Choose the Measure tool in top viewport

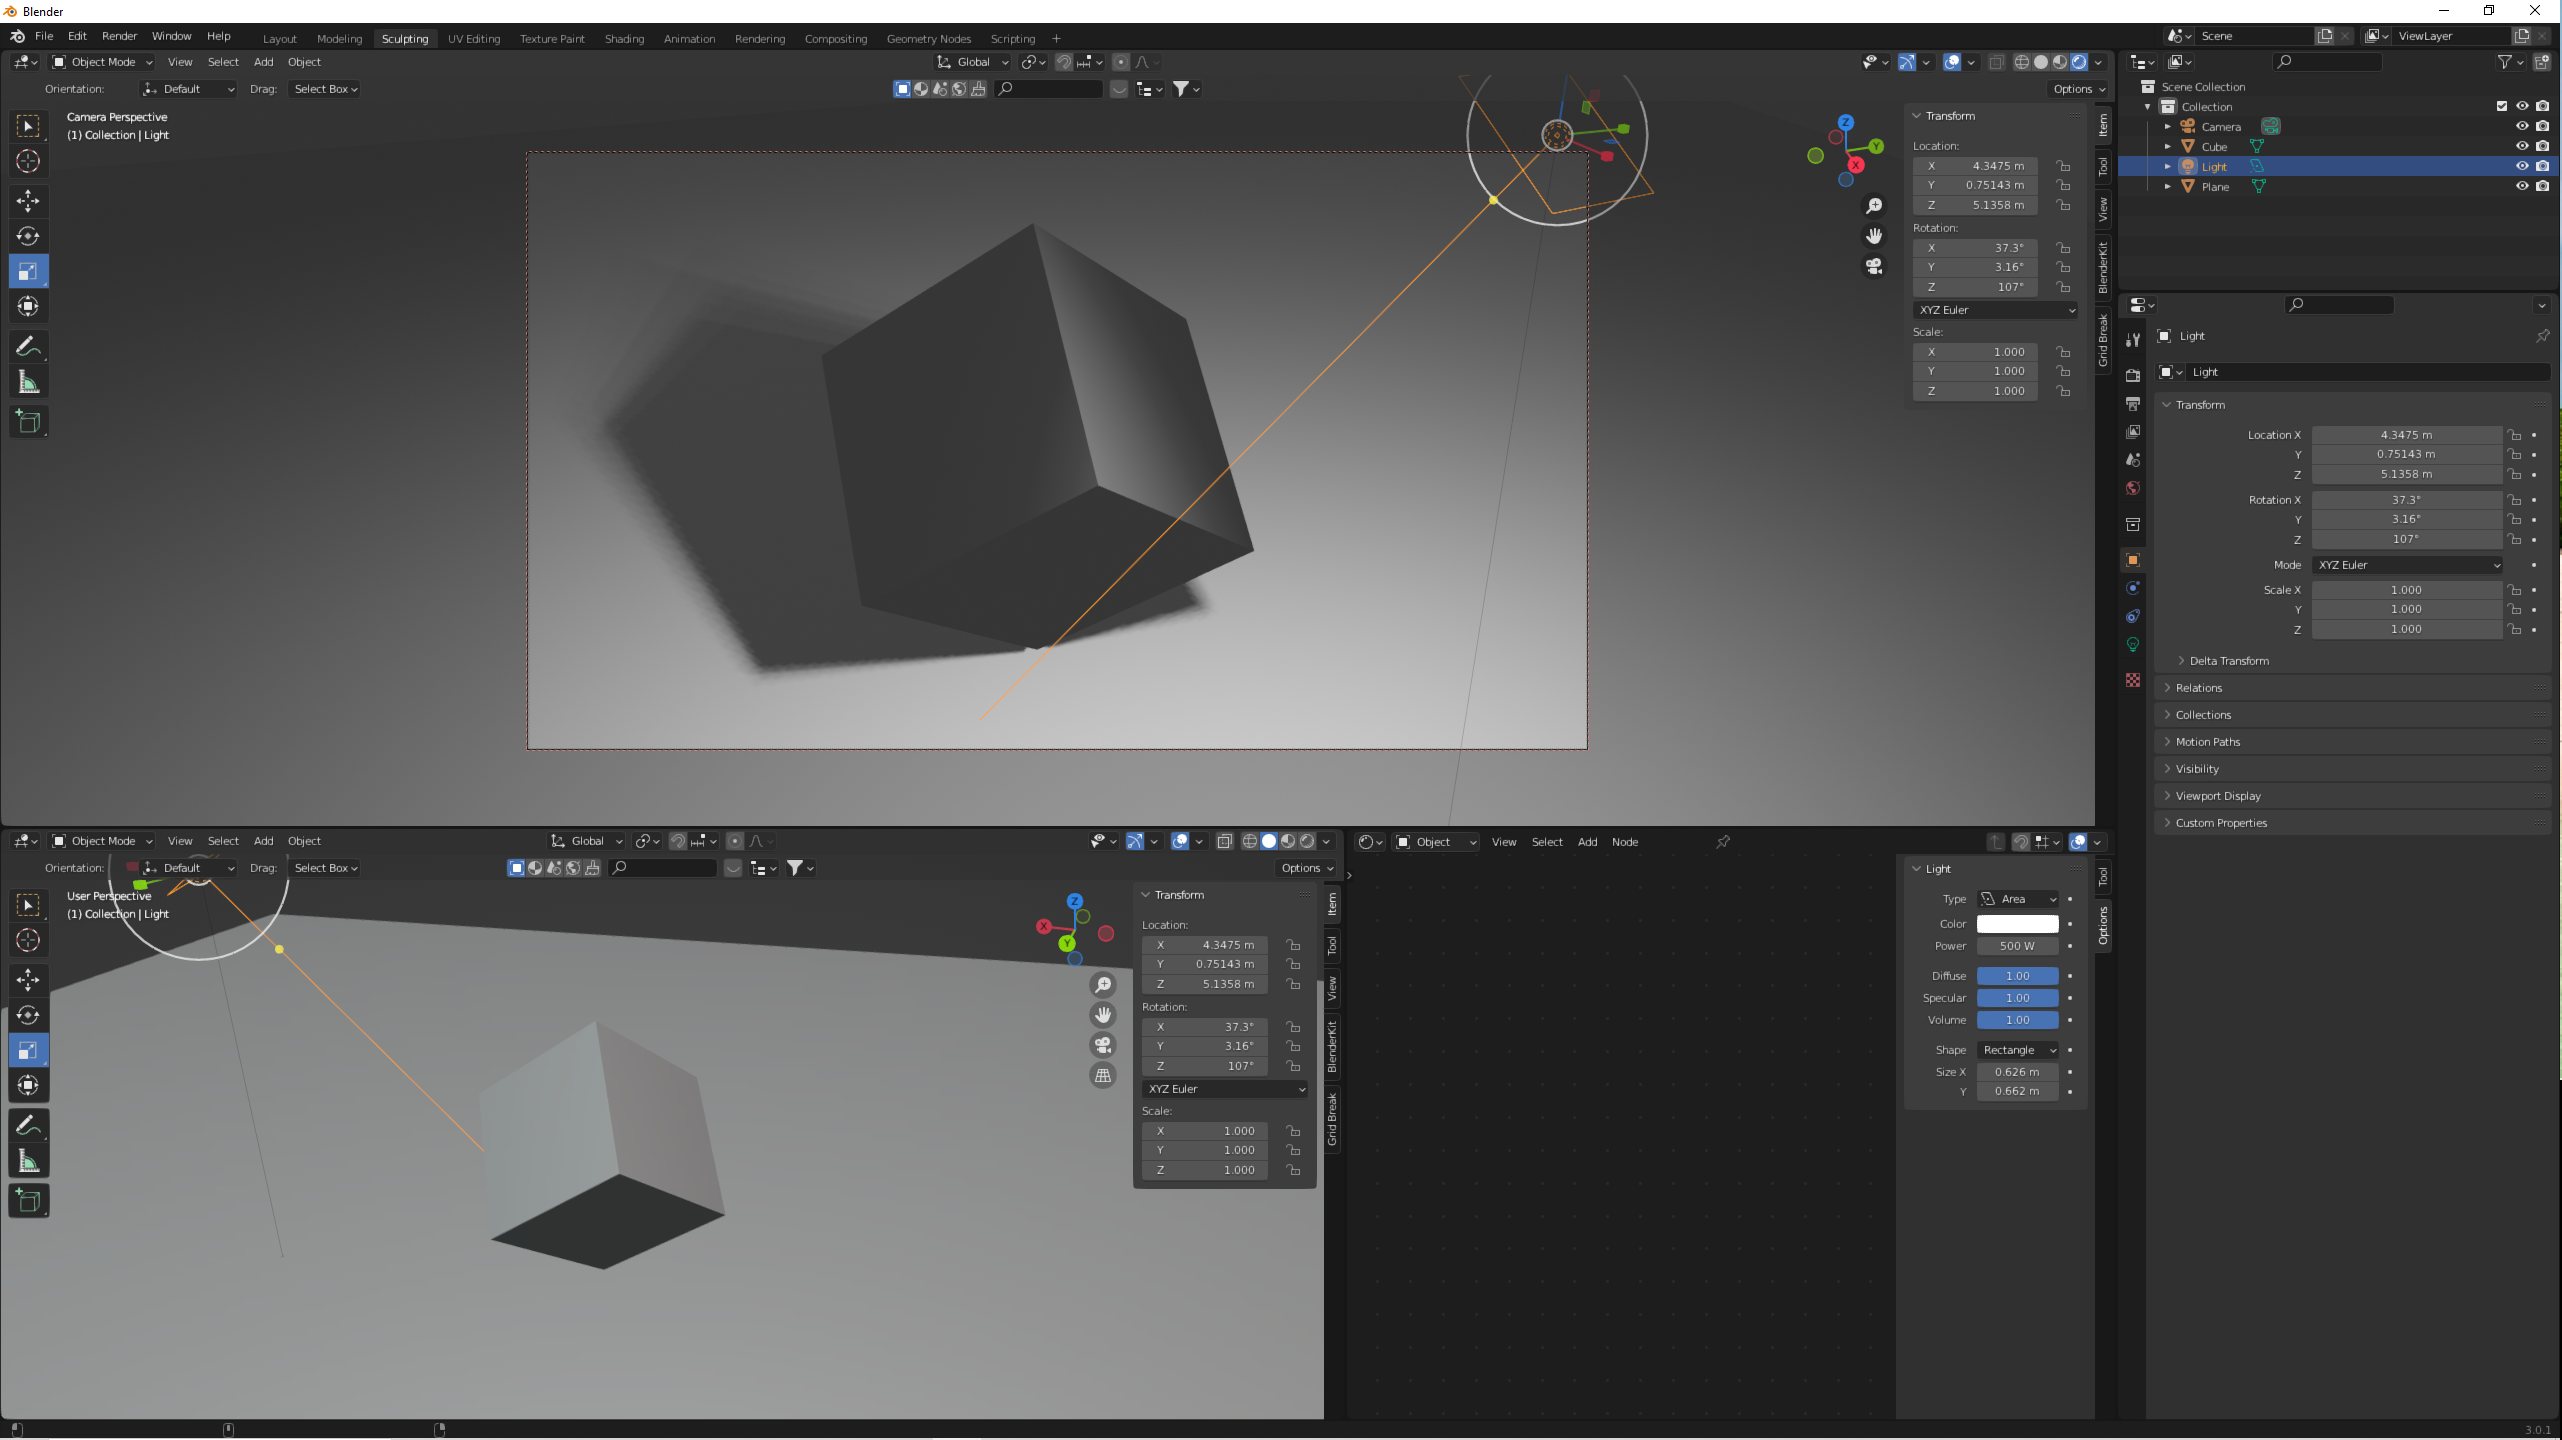coord(28,382)
